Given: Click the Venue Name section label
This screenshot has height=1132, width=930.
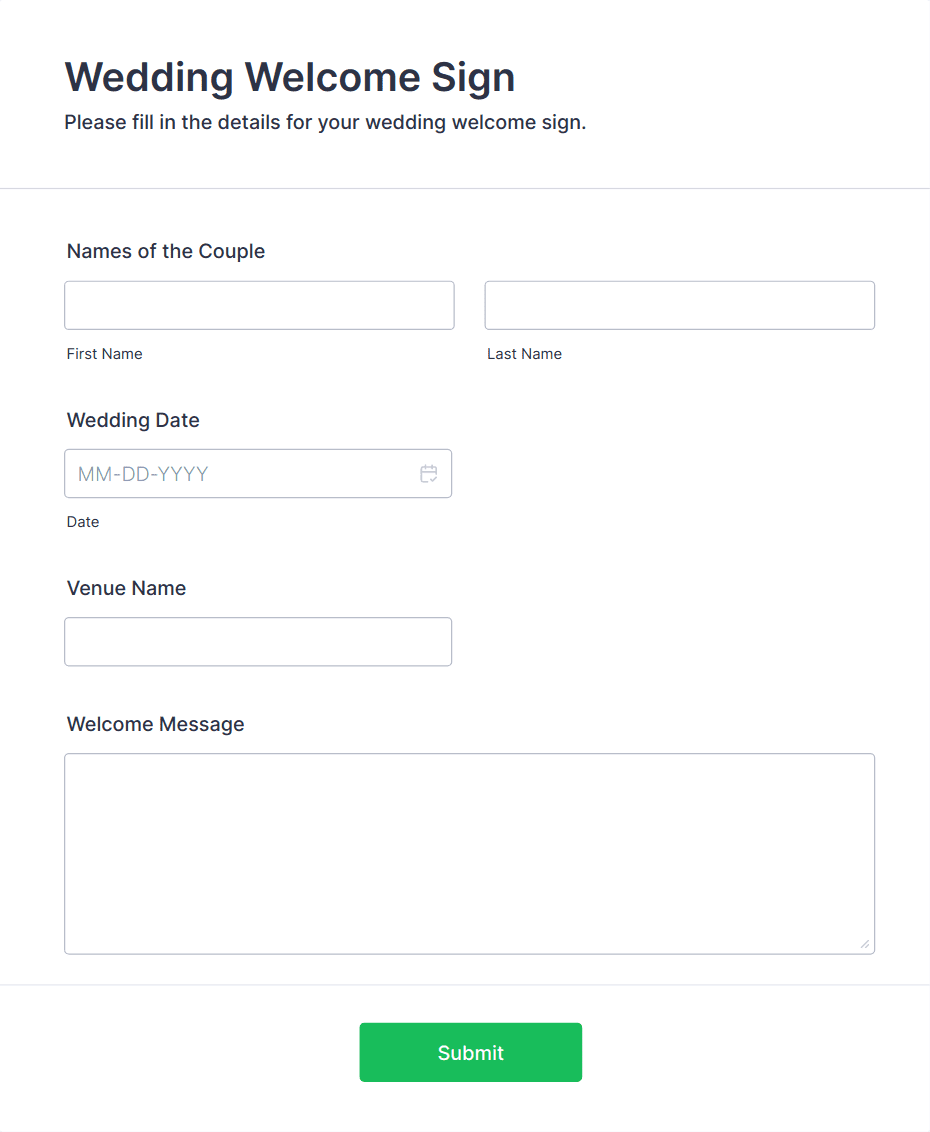Looking at the screenshot, I should (126, 588).
